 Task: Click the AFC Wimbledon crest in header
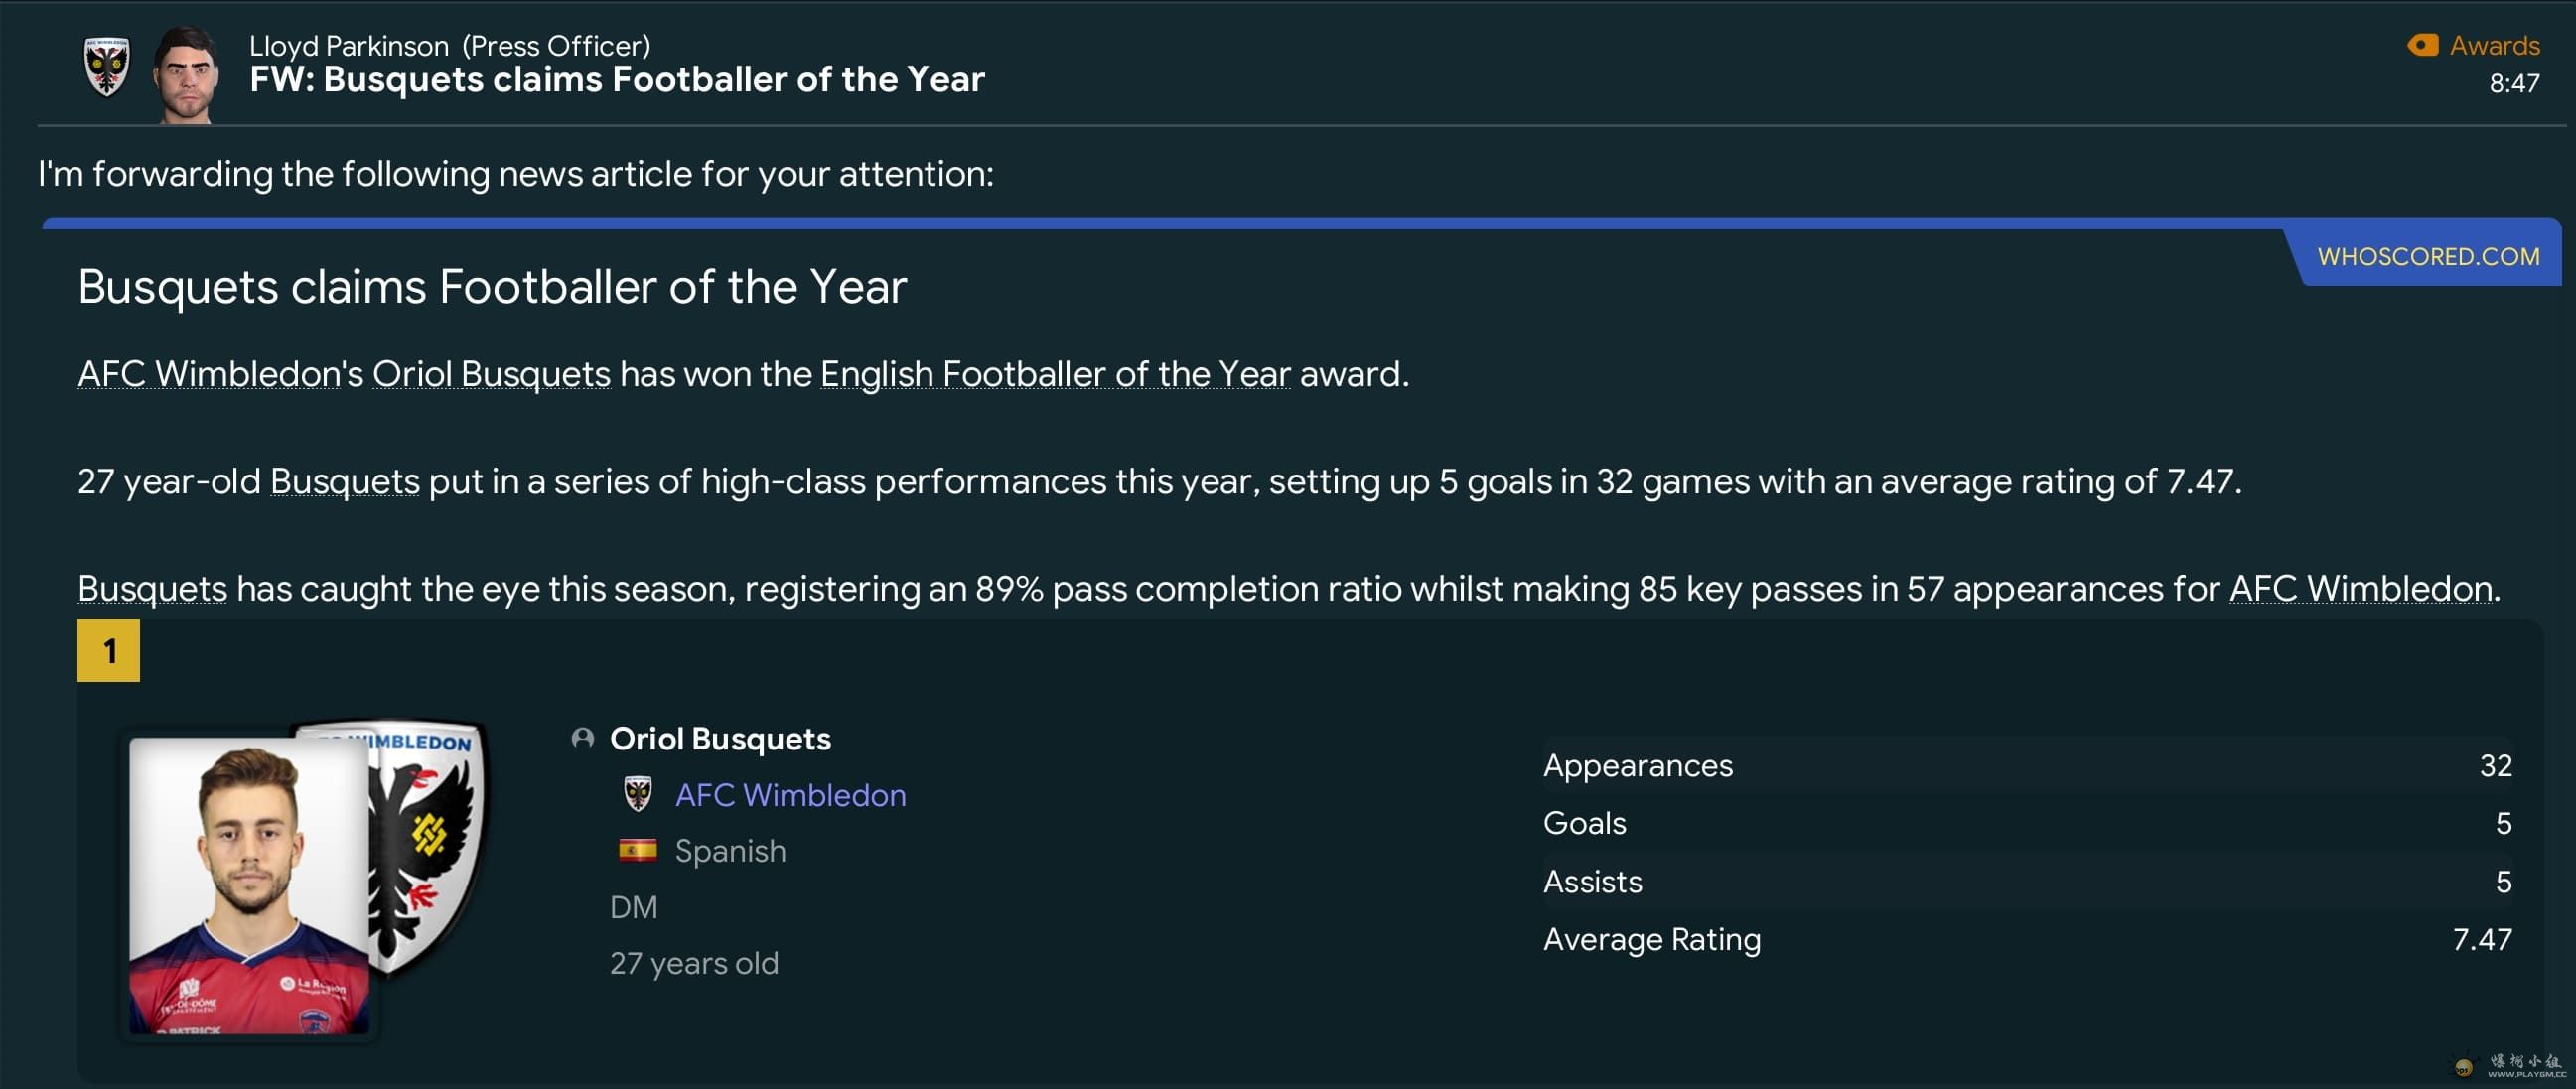tap(106, 67)
